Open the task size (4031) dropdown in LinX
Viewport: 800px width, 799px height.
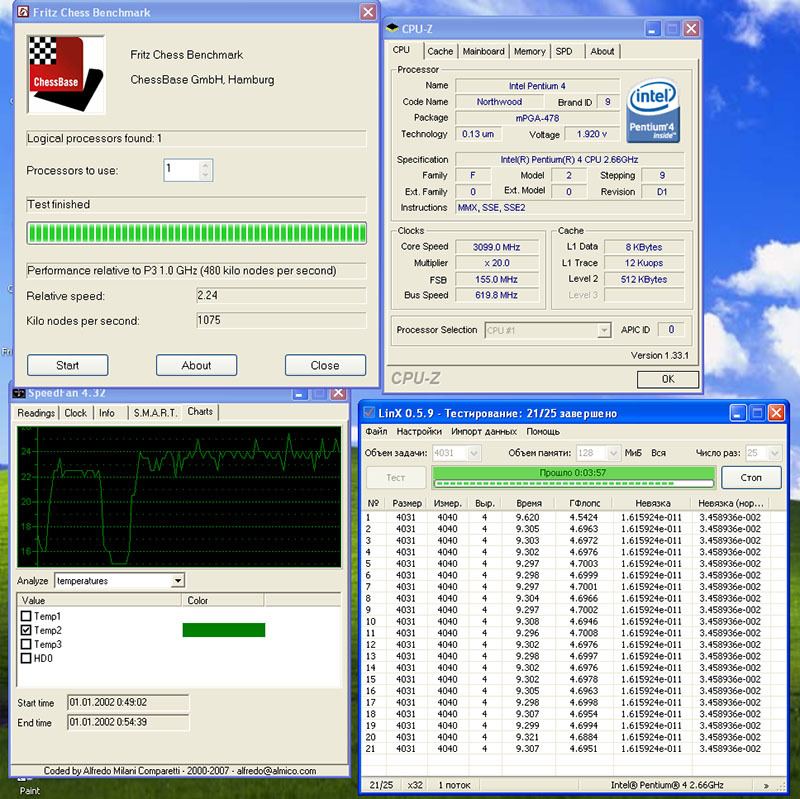click(x=473, y=453)
